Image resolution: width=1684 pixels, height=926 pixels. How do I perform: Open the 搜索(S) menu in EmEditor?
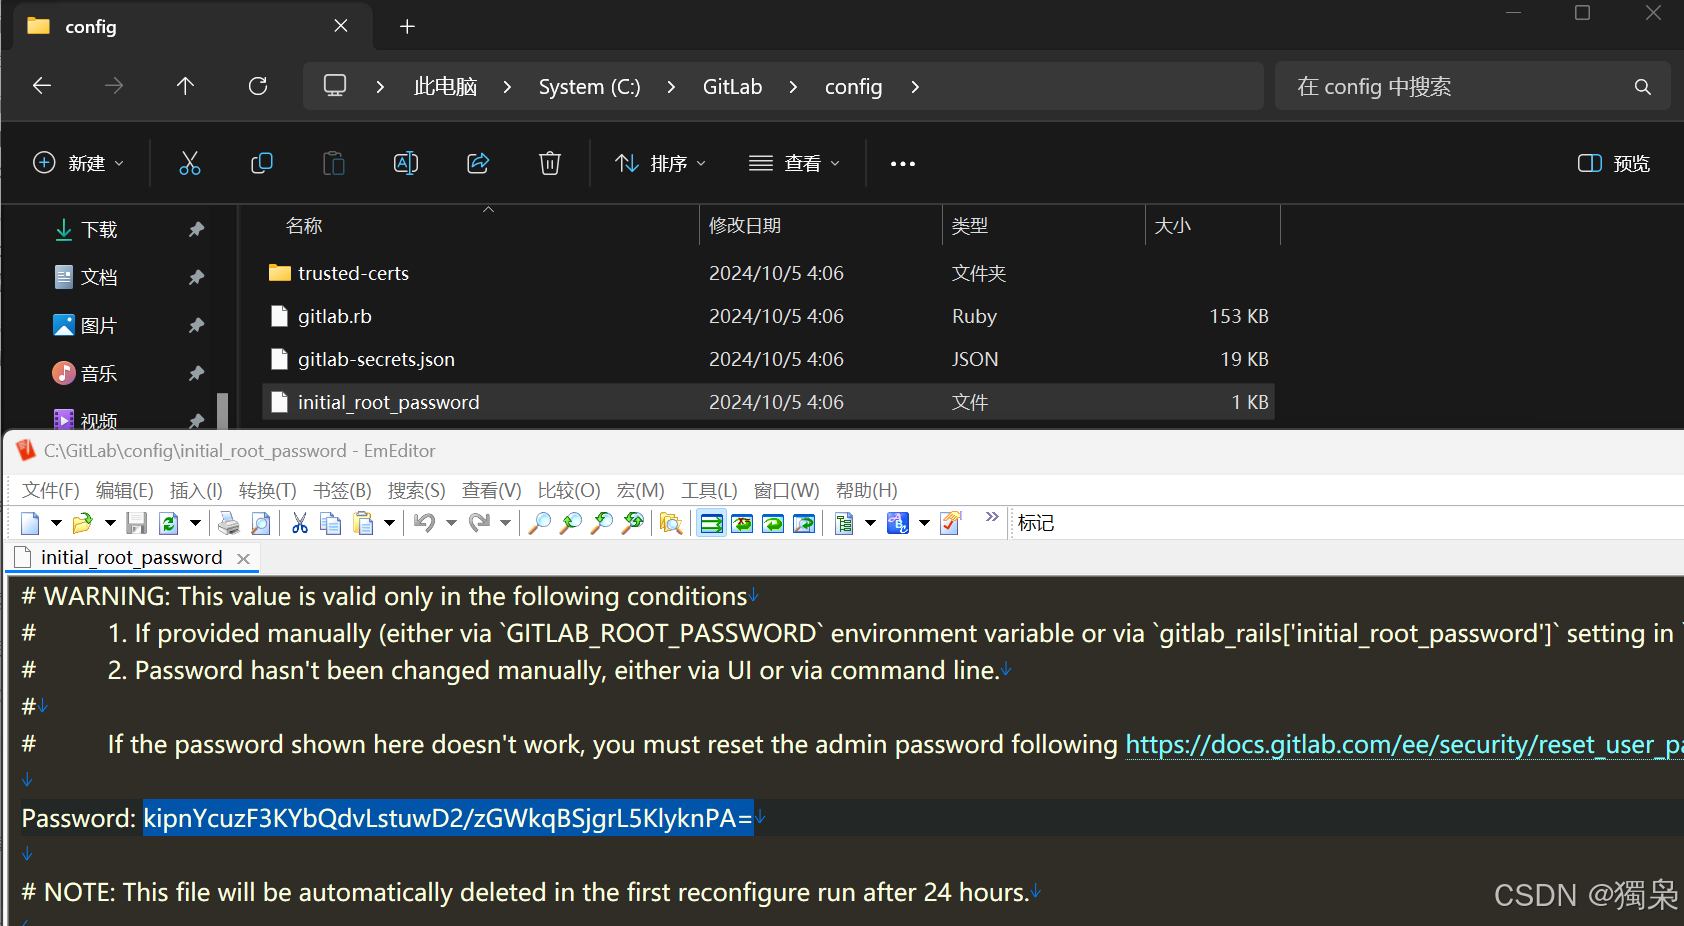pyautogui.click(x=417, y=490)
